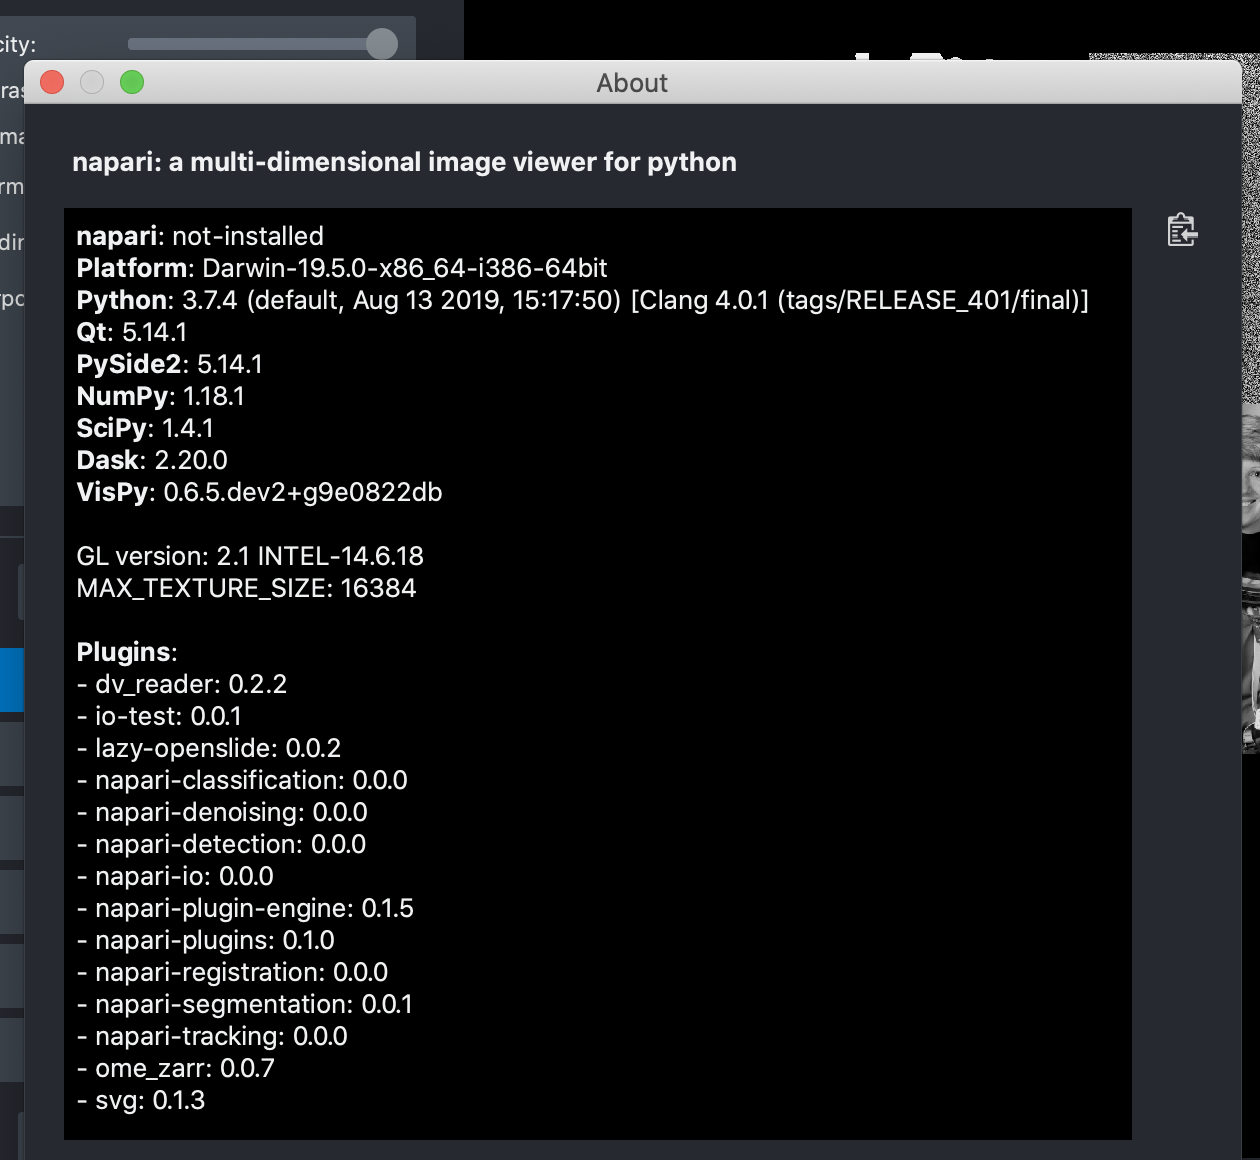Click the 'napari-segmentation: 0.0.1' entry
Image resolution: width=1260 pixels, height=1160 pixels.
245,1004
